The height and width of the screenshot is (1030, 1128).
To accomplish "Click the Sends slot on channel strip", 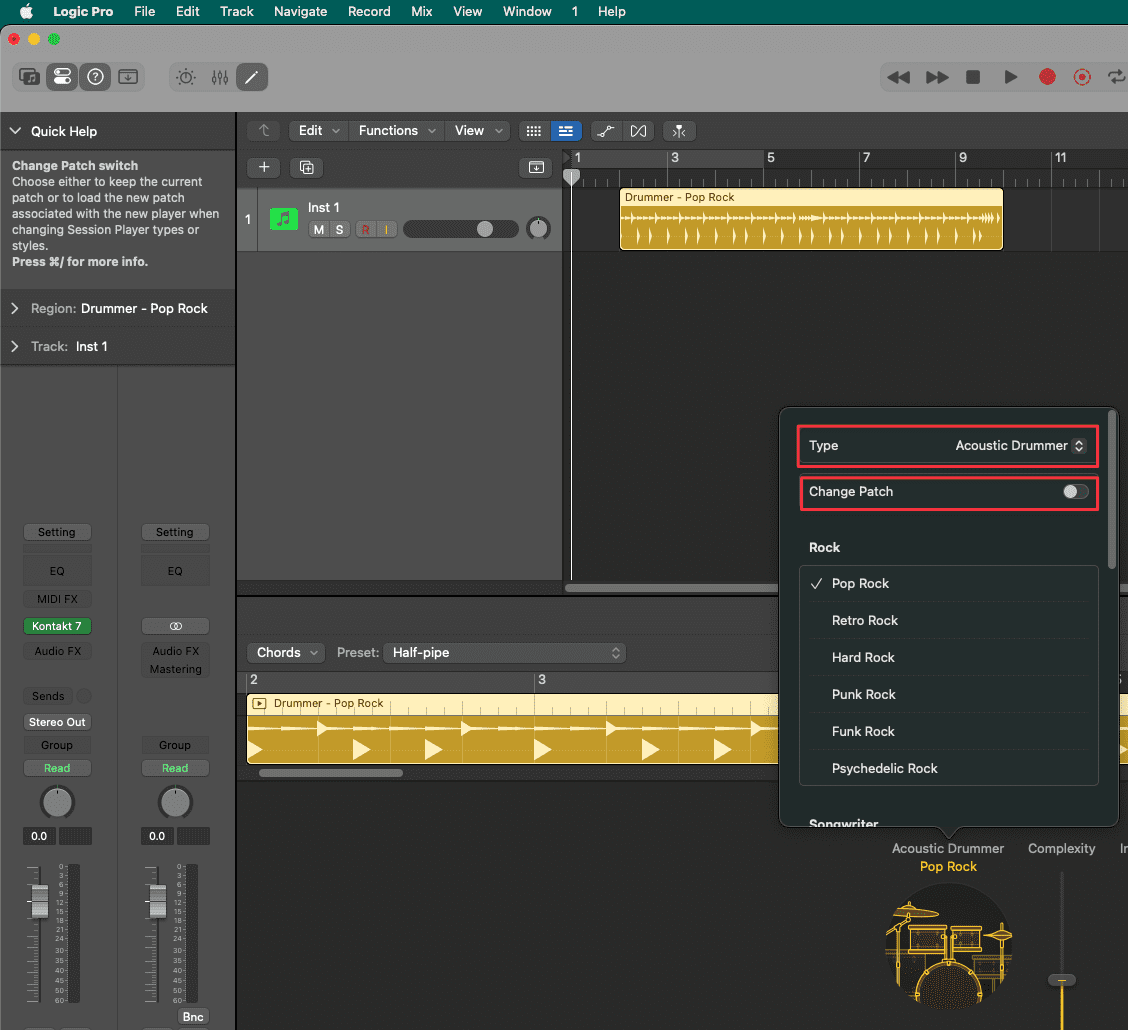I will click(x=48, y=696).
